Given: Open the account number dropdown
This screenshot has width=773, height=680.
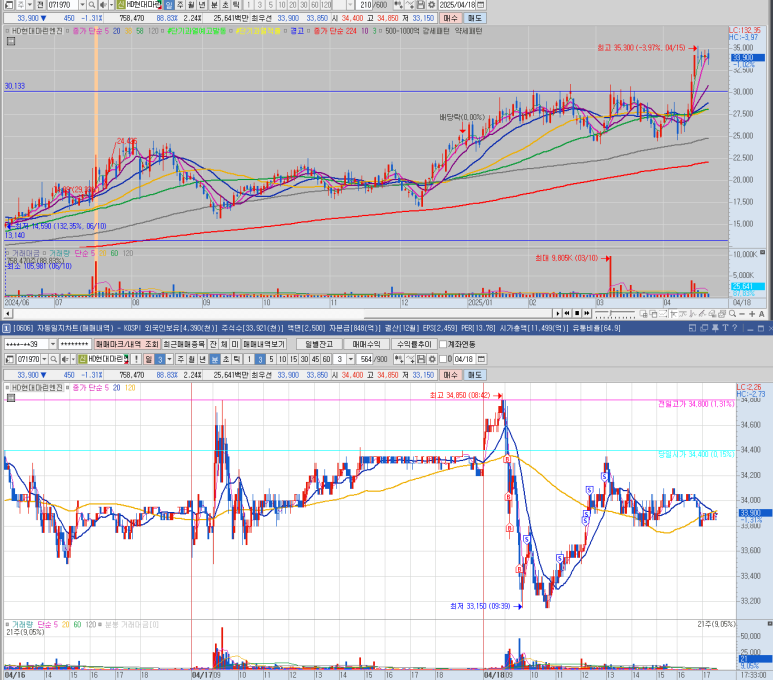Looking at the screenshot, I should (51, 344).
